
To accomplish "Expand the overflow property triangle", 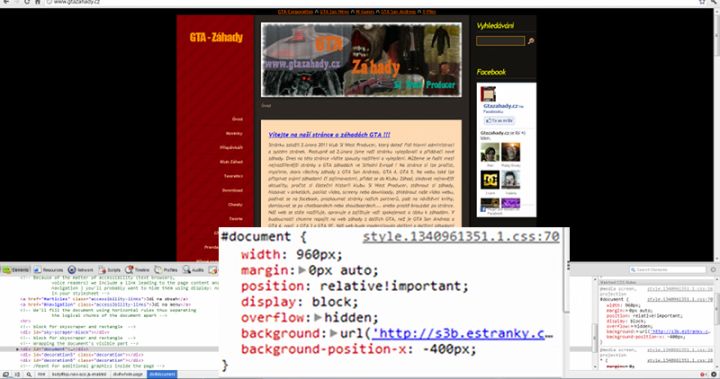I will pos(318,317).
